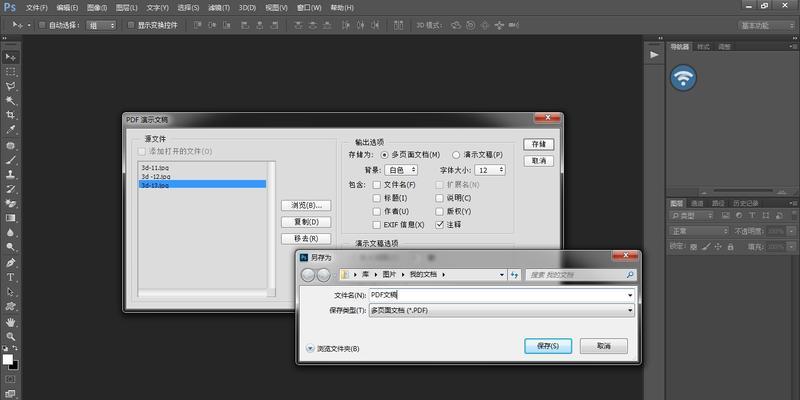
Task: Enable the 自动选择 checkbox
Action: (x=42, y=25)
